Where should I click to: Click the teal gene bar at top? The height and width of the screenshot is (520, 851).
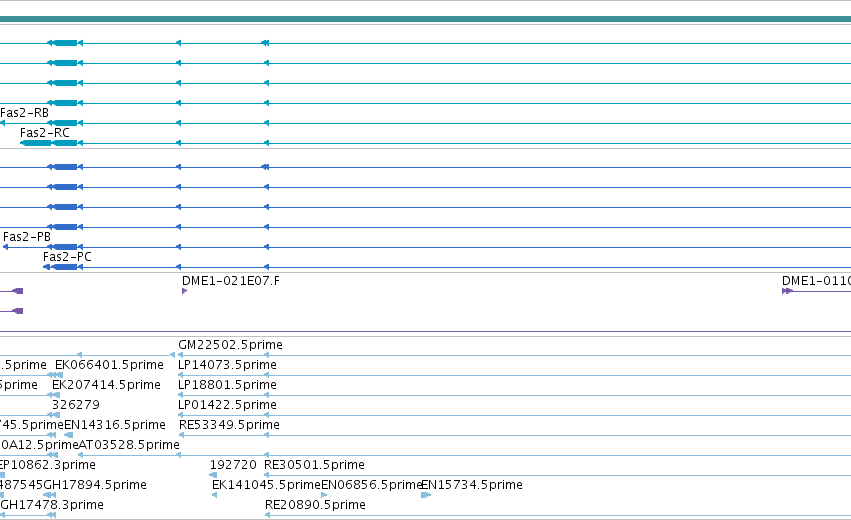[426, 20]
